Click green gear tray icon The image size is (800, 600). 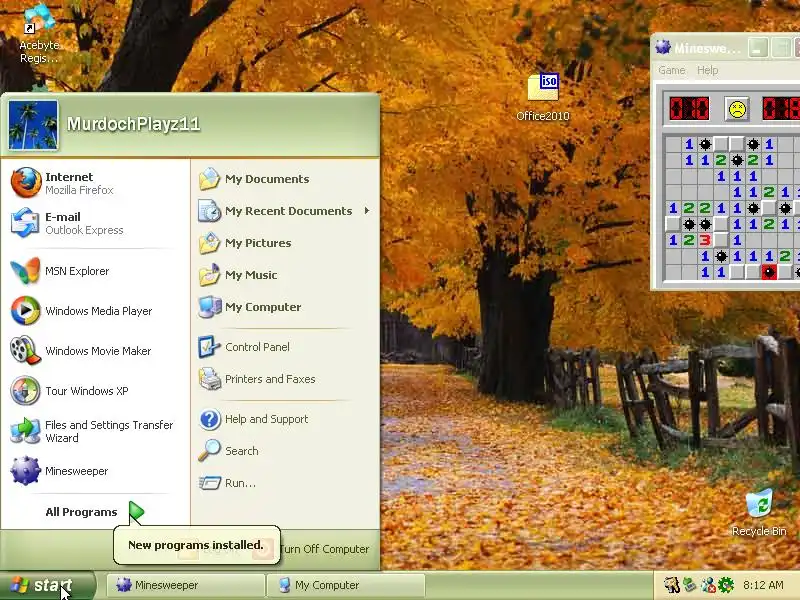coord(726,585)
